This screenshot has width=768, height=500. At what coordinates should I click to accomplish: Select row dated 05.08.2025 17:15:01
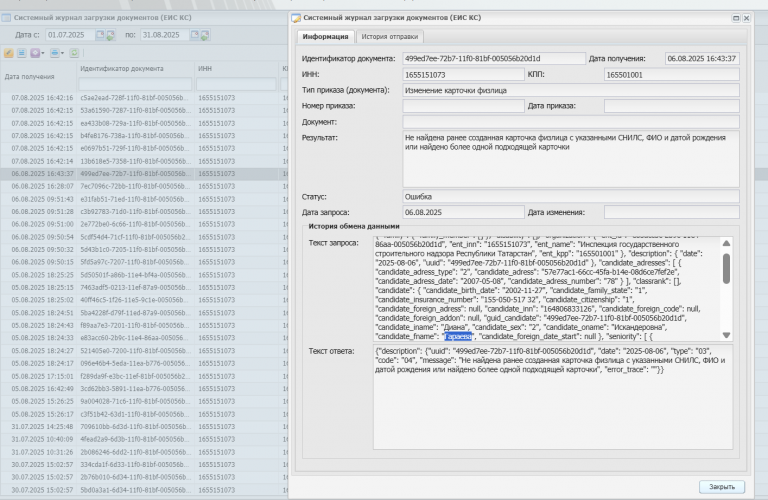tap(144, 376)
